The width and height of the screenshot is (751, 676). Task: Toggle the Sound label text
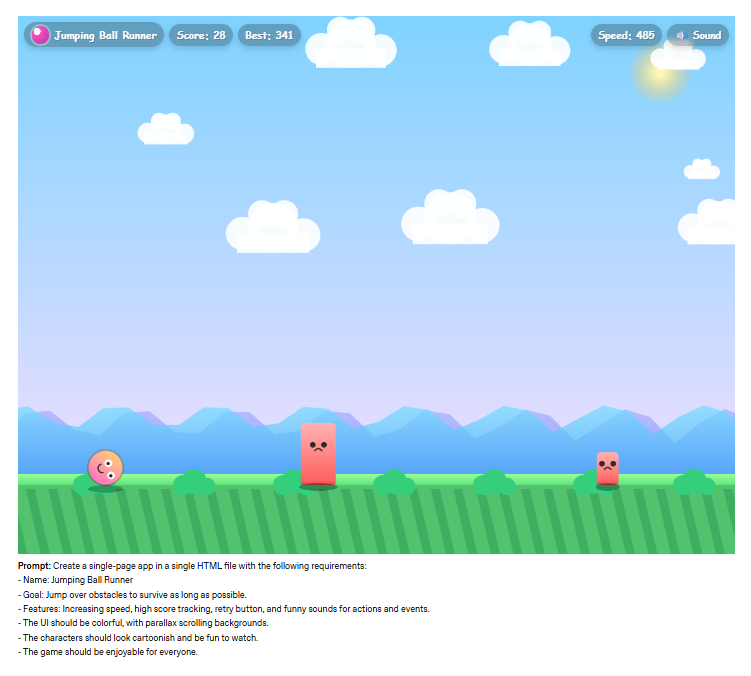coord(706,35)
